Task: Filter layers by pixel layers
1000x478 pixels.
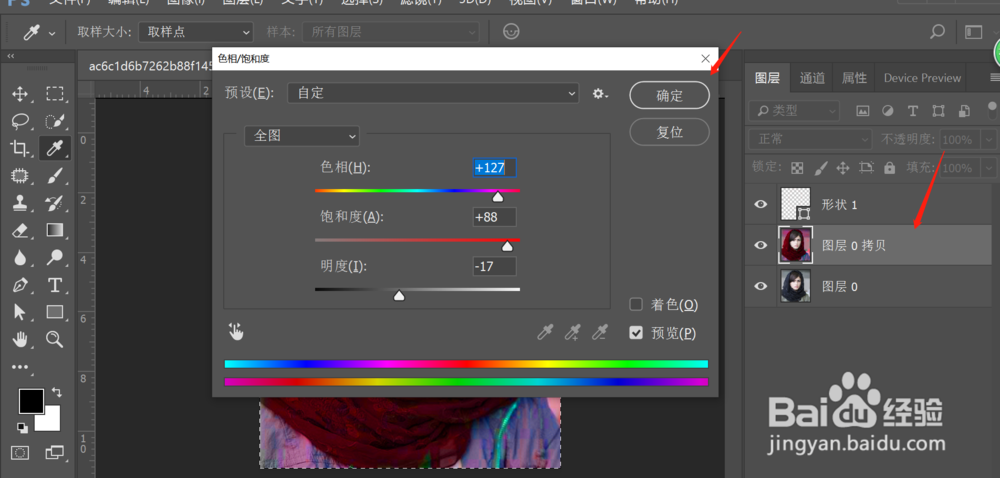Action: 863,111
